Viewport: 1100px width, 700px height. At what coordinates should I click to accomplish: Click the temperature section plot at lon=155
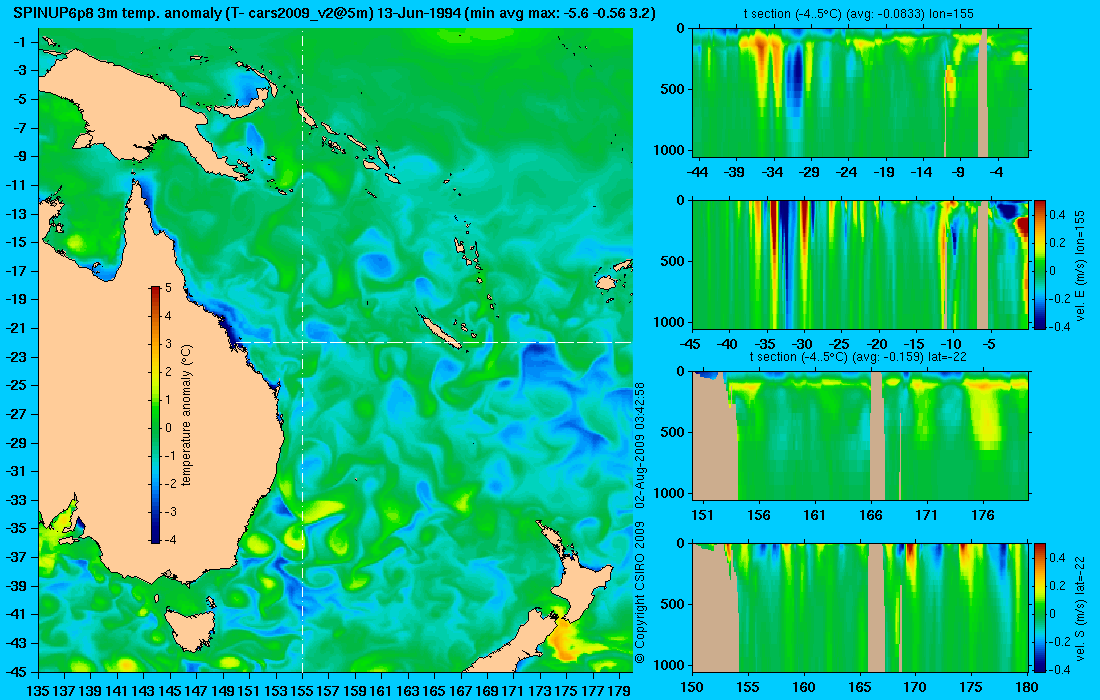pos(861,93)
